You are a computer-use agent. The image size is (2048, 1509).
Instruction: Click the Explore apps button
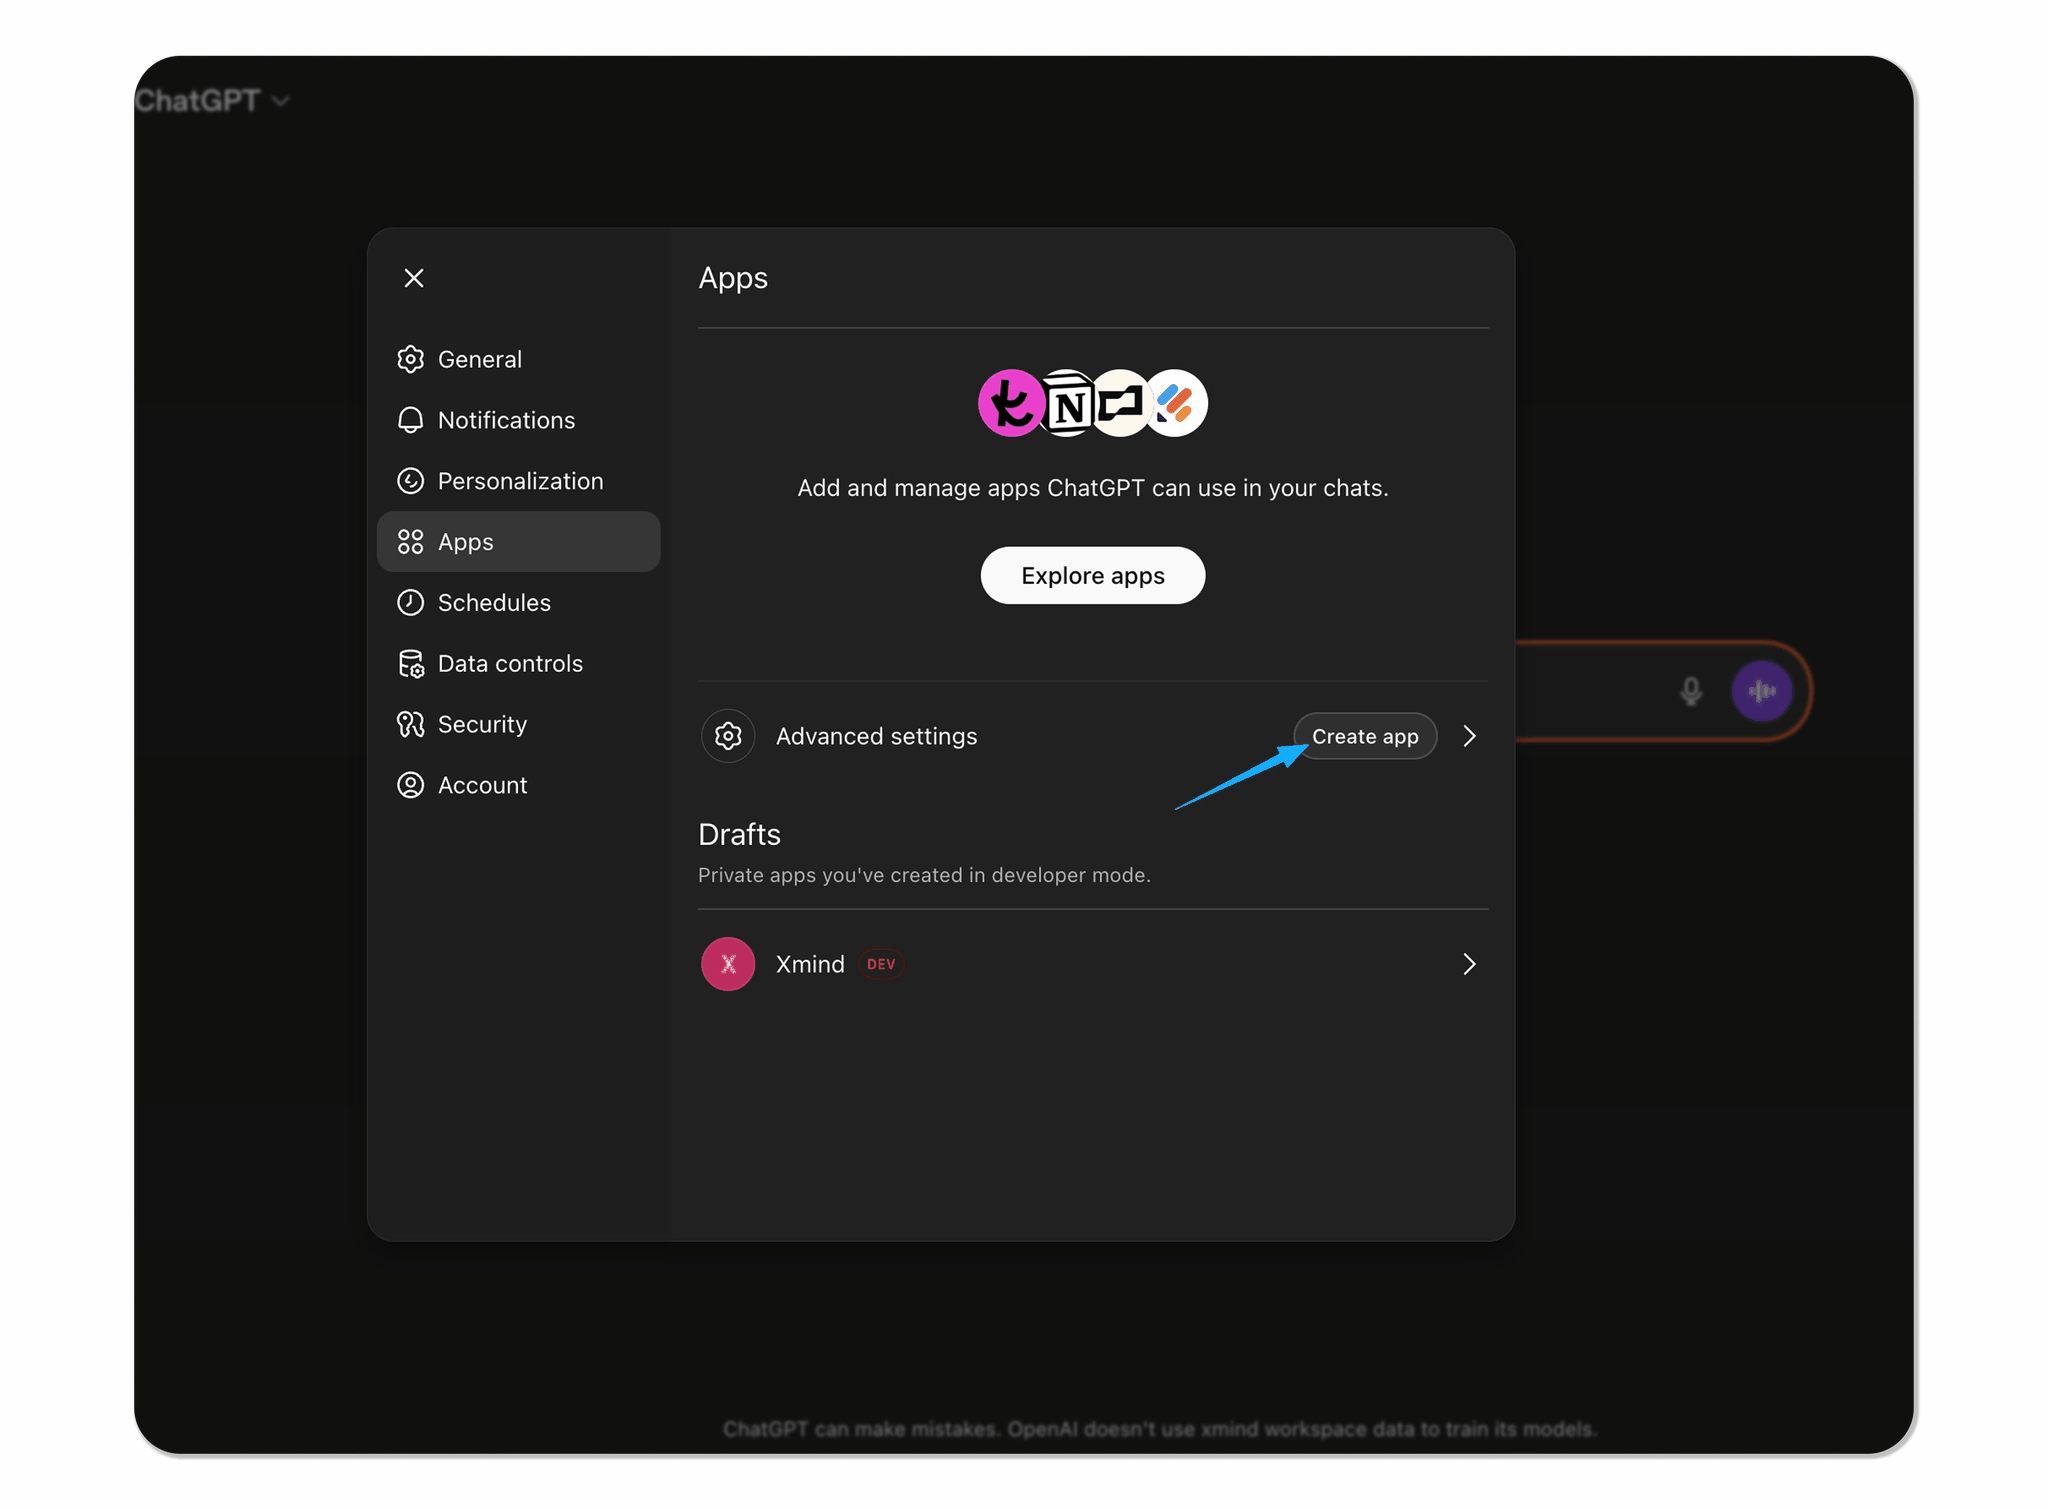[x=1092, y=575]
